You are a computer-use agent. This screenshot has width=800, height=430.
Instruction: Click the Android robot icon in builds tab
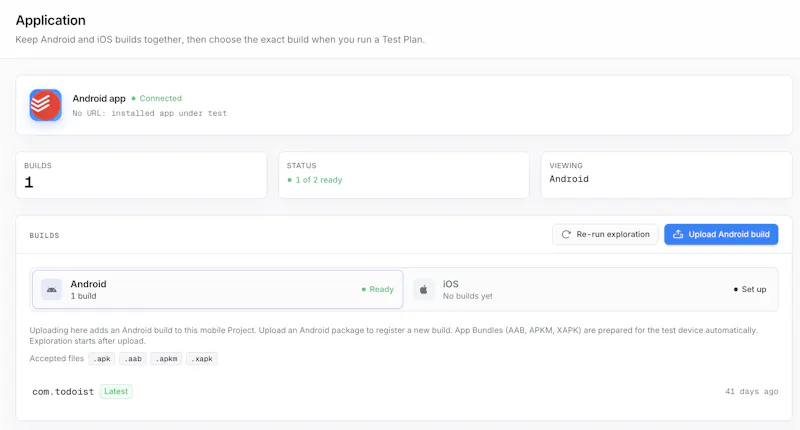(x=52, y=289)
